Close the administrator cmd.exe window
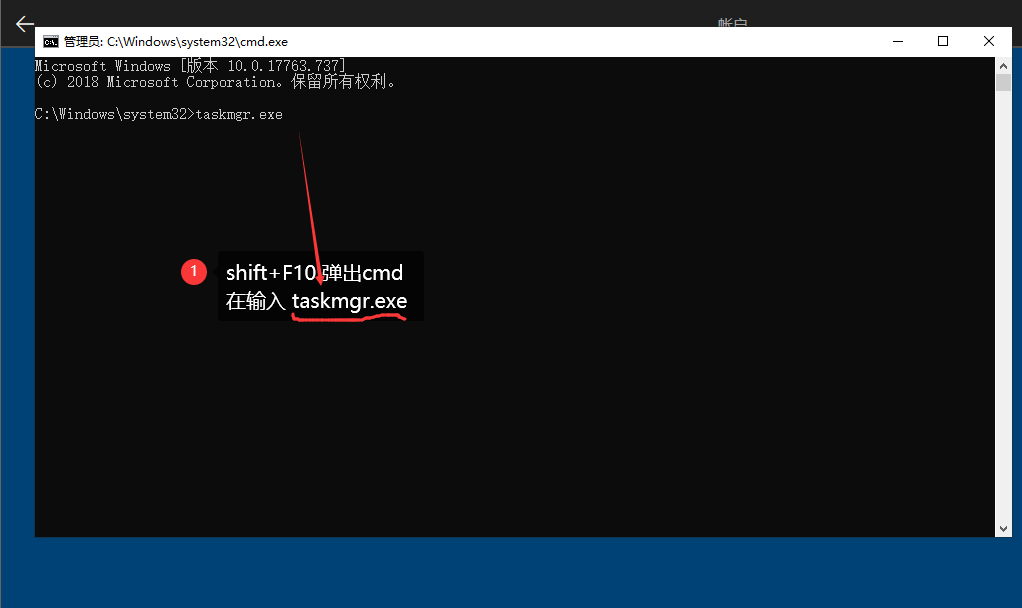The image size is (1022, 608). tap(988, 41)
